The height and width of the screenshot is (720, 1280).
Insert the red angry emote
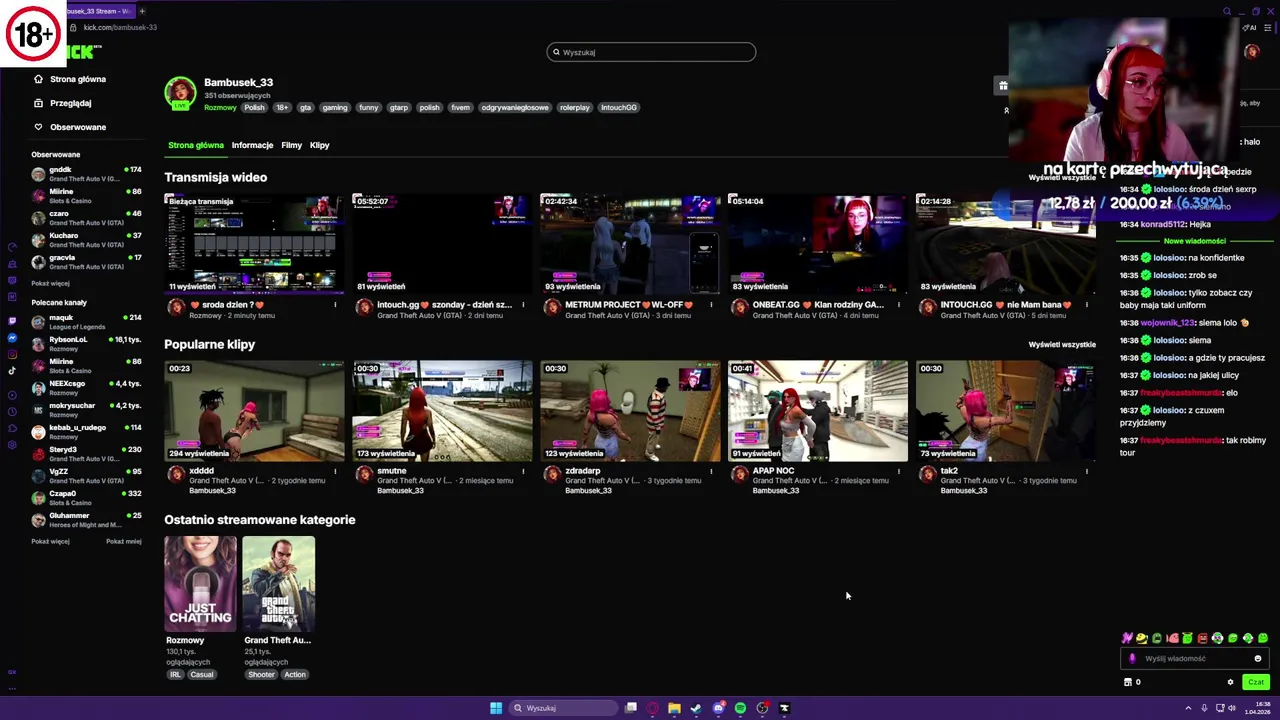click(x=1202, y=638)
